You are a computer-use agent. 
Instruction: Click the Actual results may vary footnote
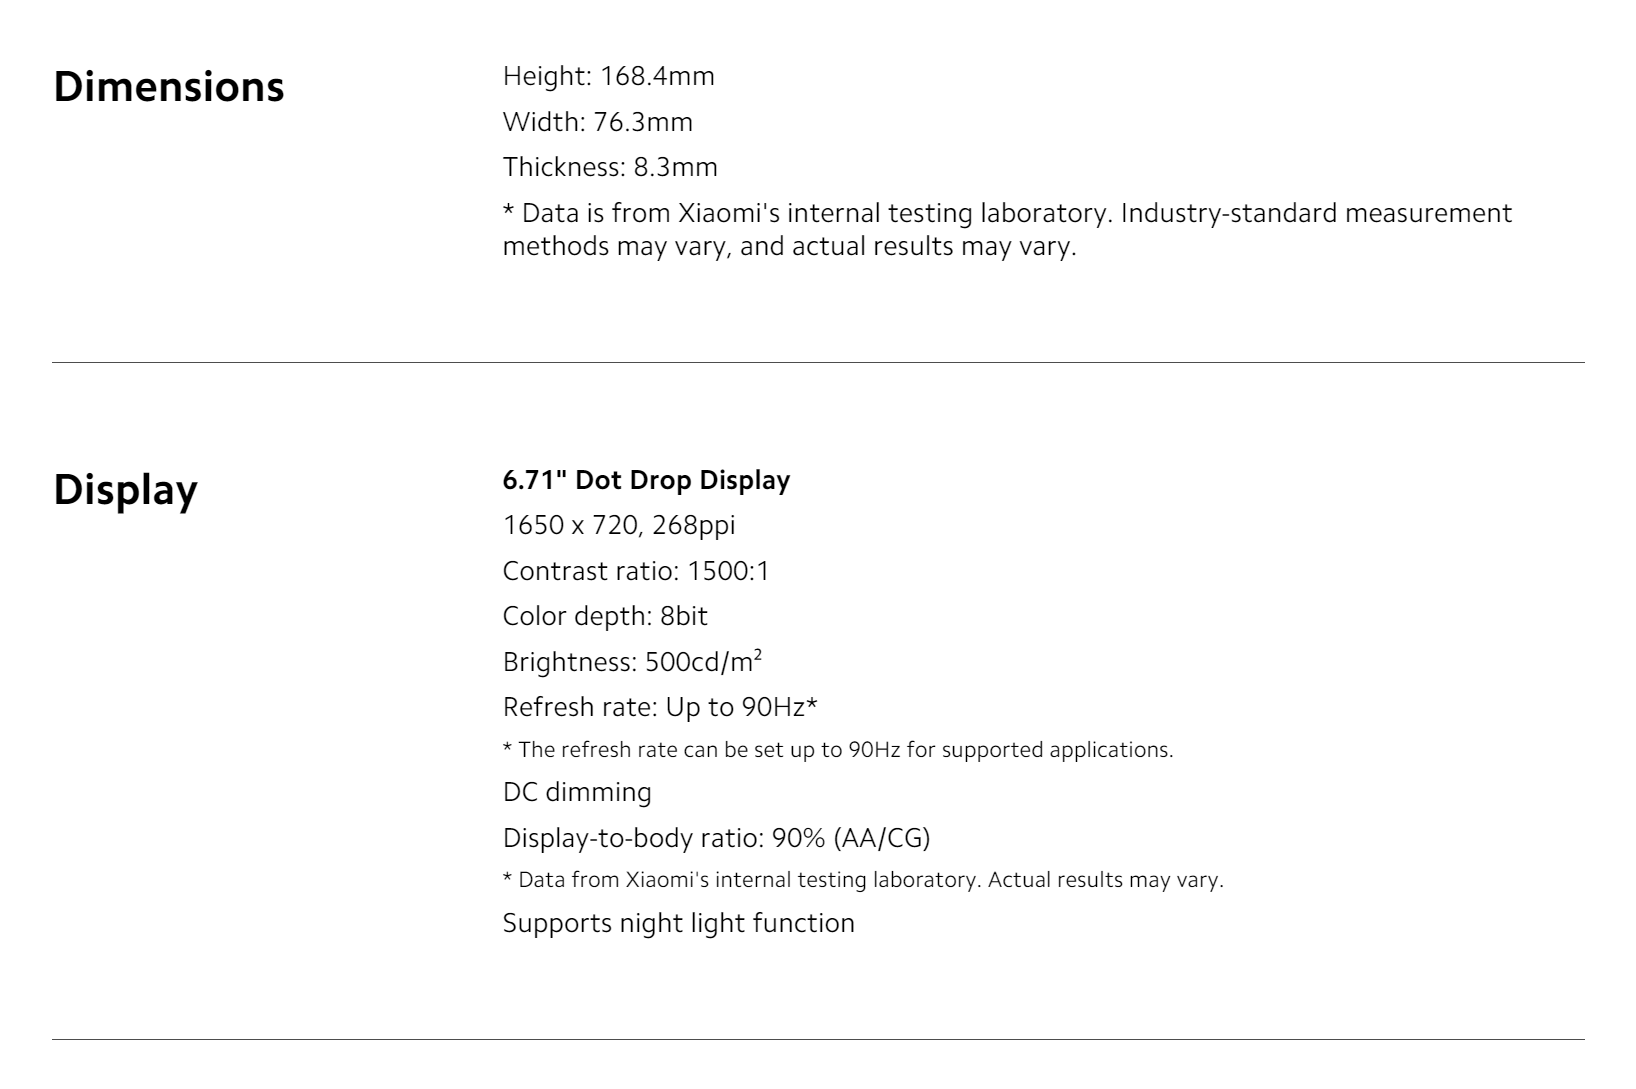863,880
